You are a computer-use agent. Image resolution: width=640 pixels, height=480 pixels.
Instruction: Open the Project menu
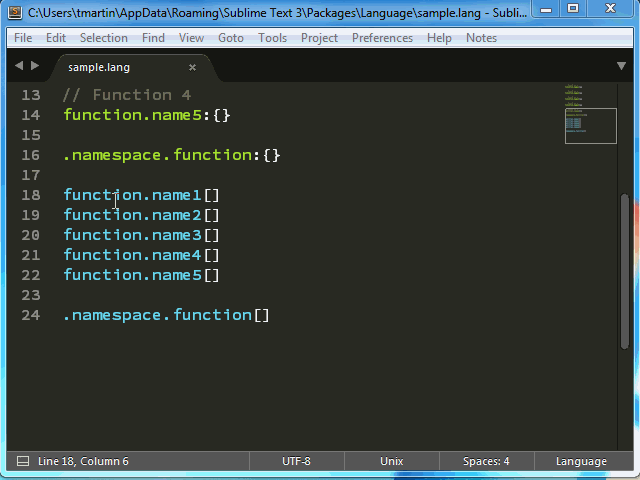point(319,38)
